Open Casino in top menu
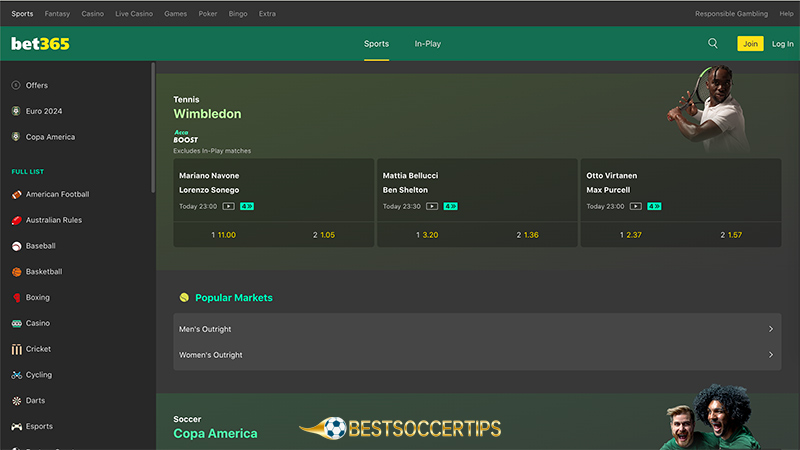 pyautogui.click(x=93, y=14)
